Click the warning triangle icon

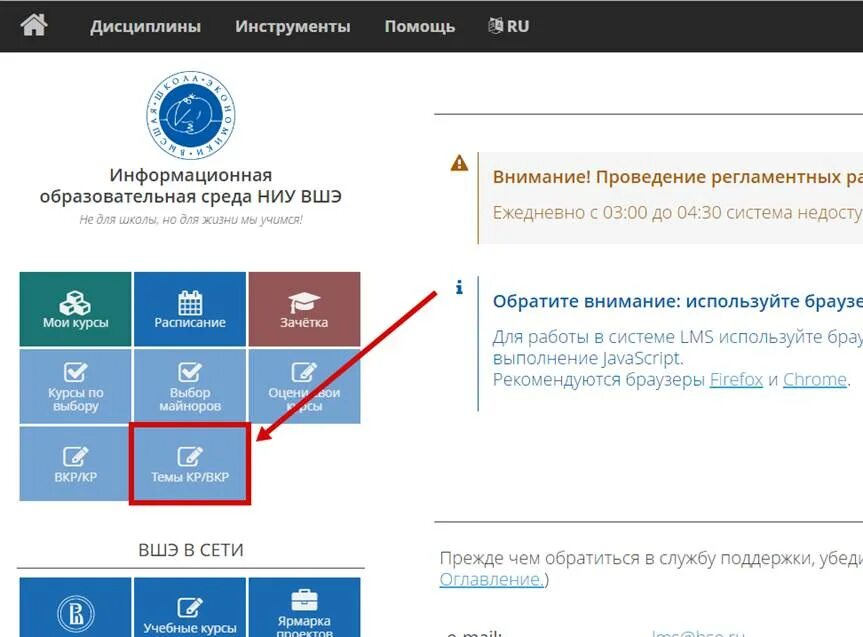459,163
